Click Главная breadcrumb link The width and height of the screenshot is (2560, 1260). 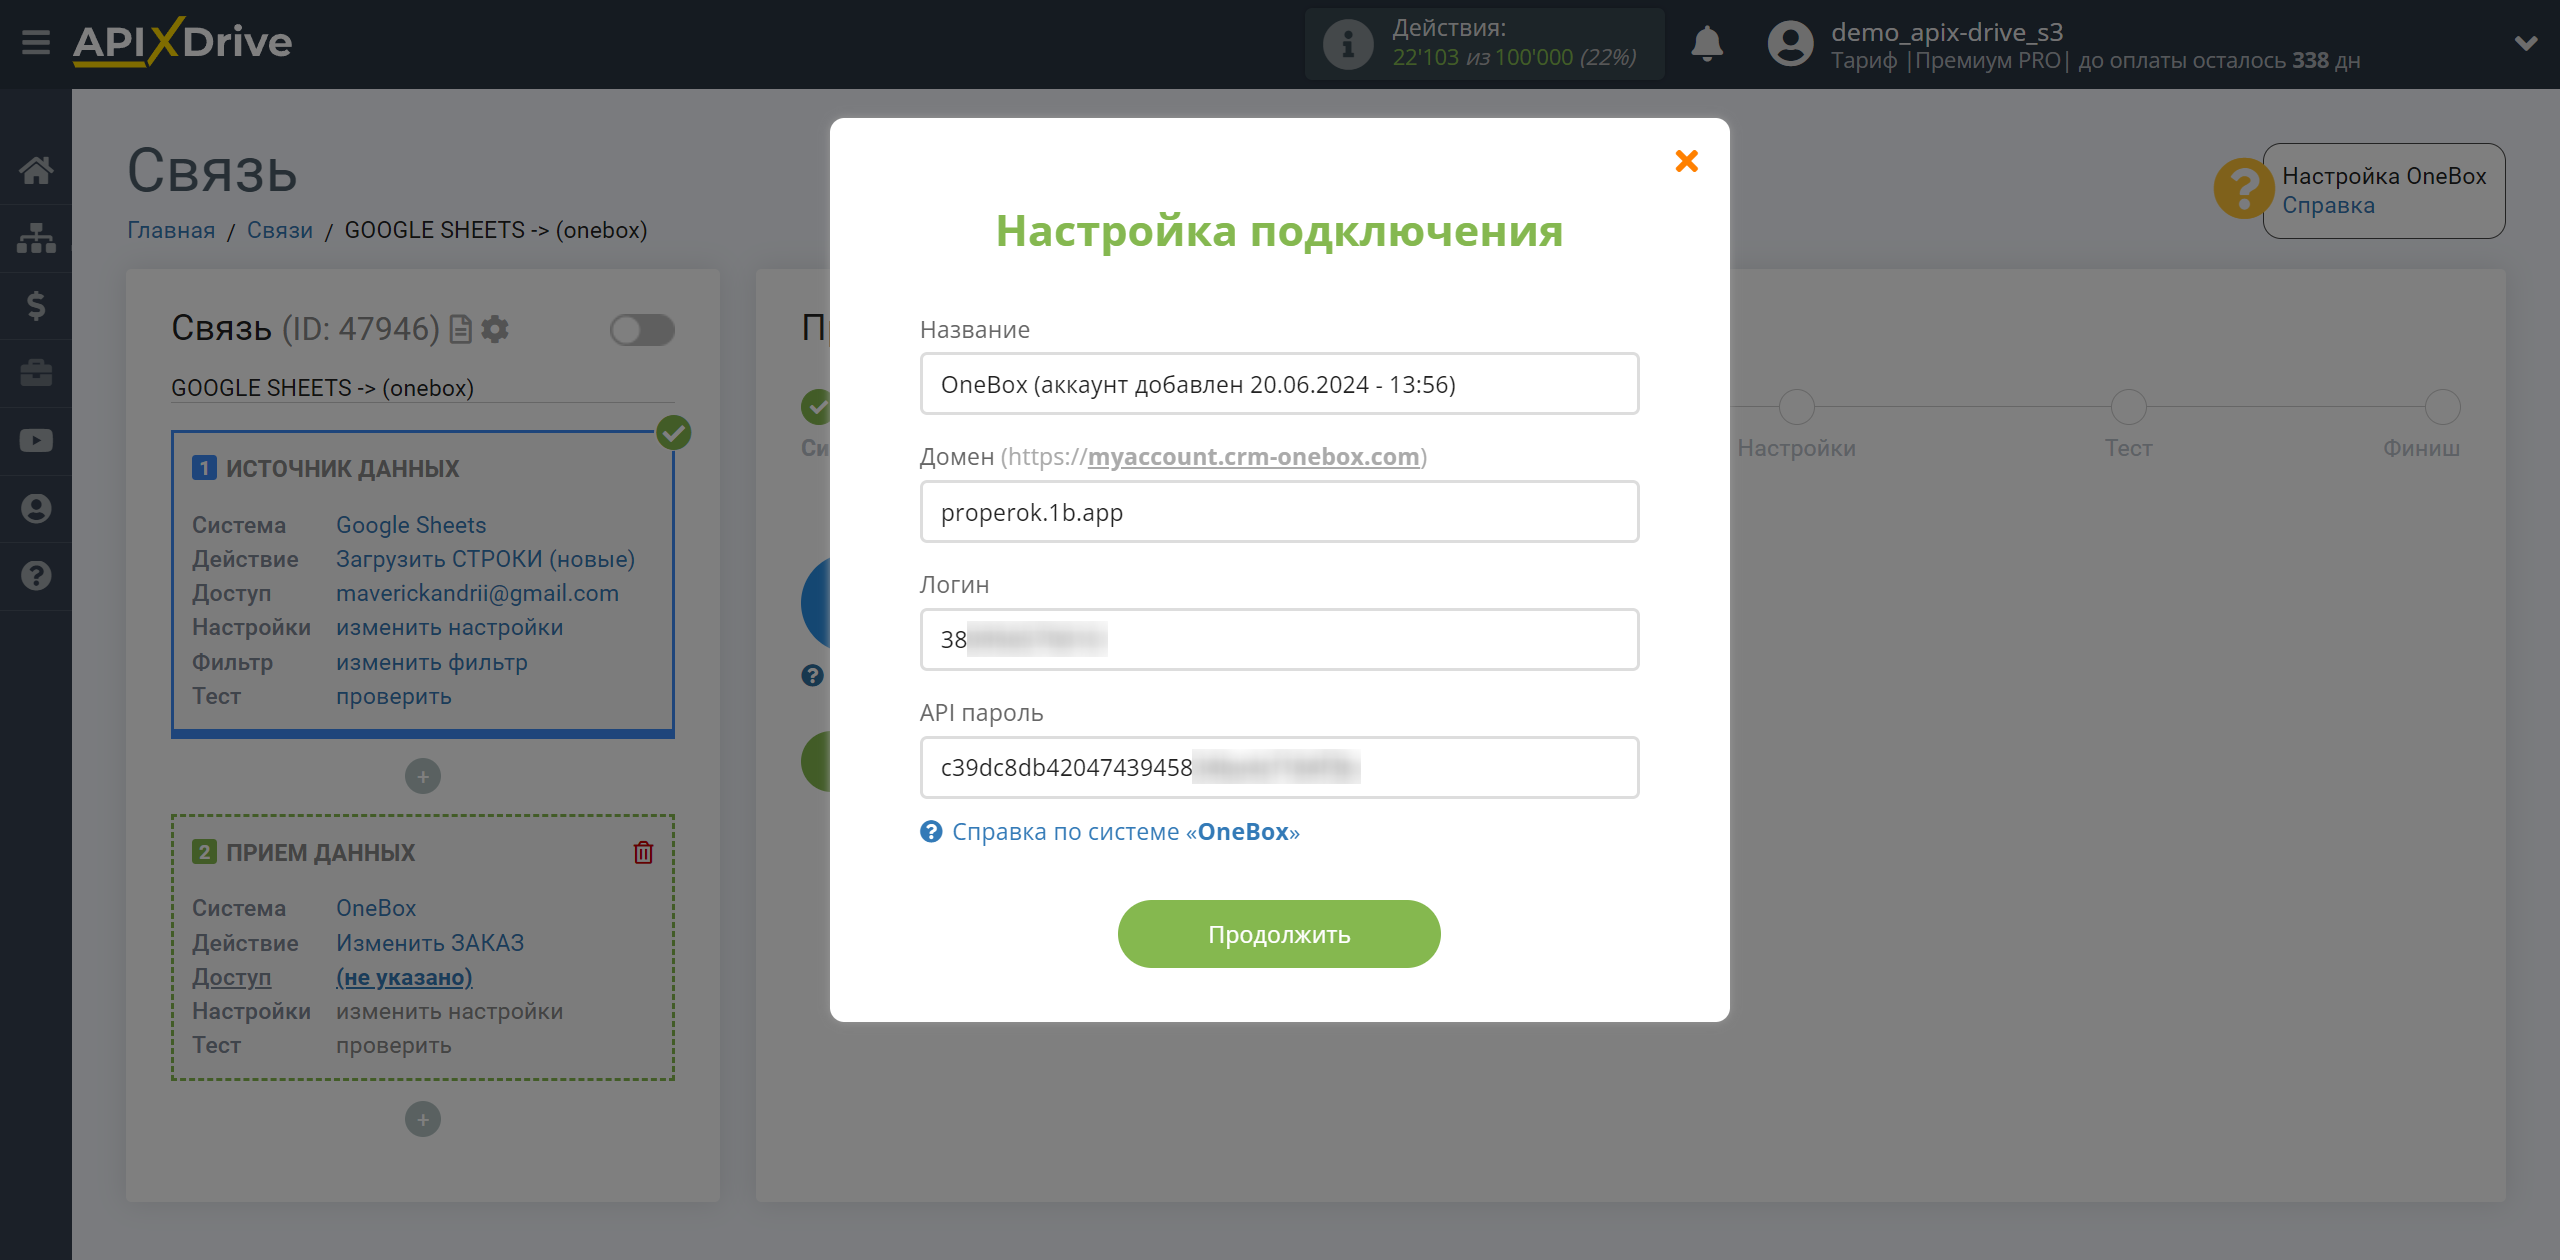coord(171,230)
